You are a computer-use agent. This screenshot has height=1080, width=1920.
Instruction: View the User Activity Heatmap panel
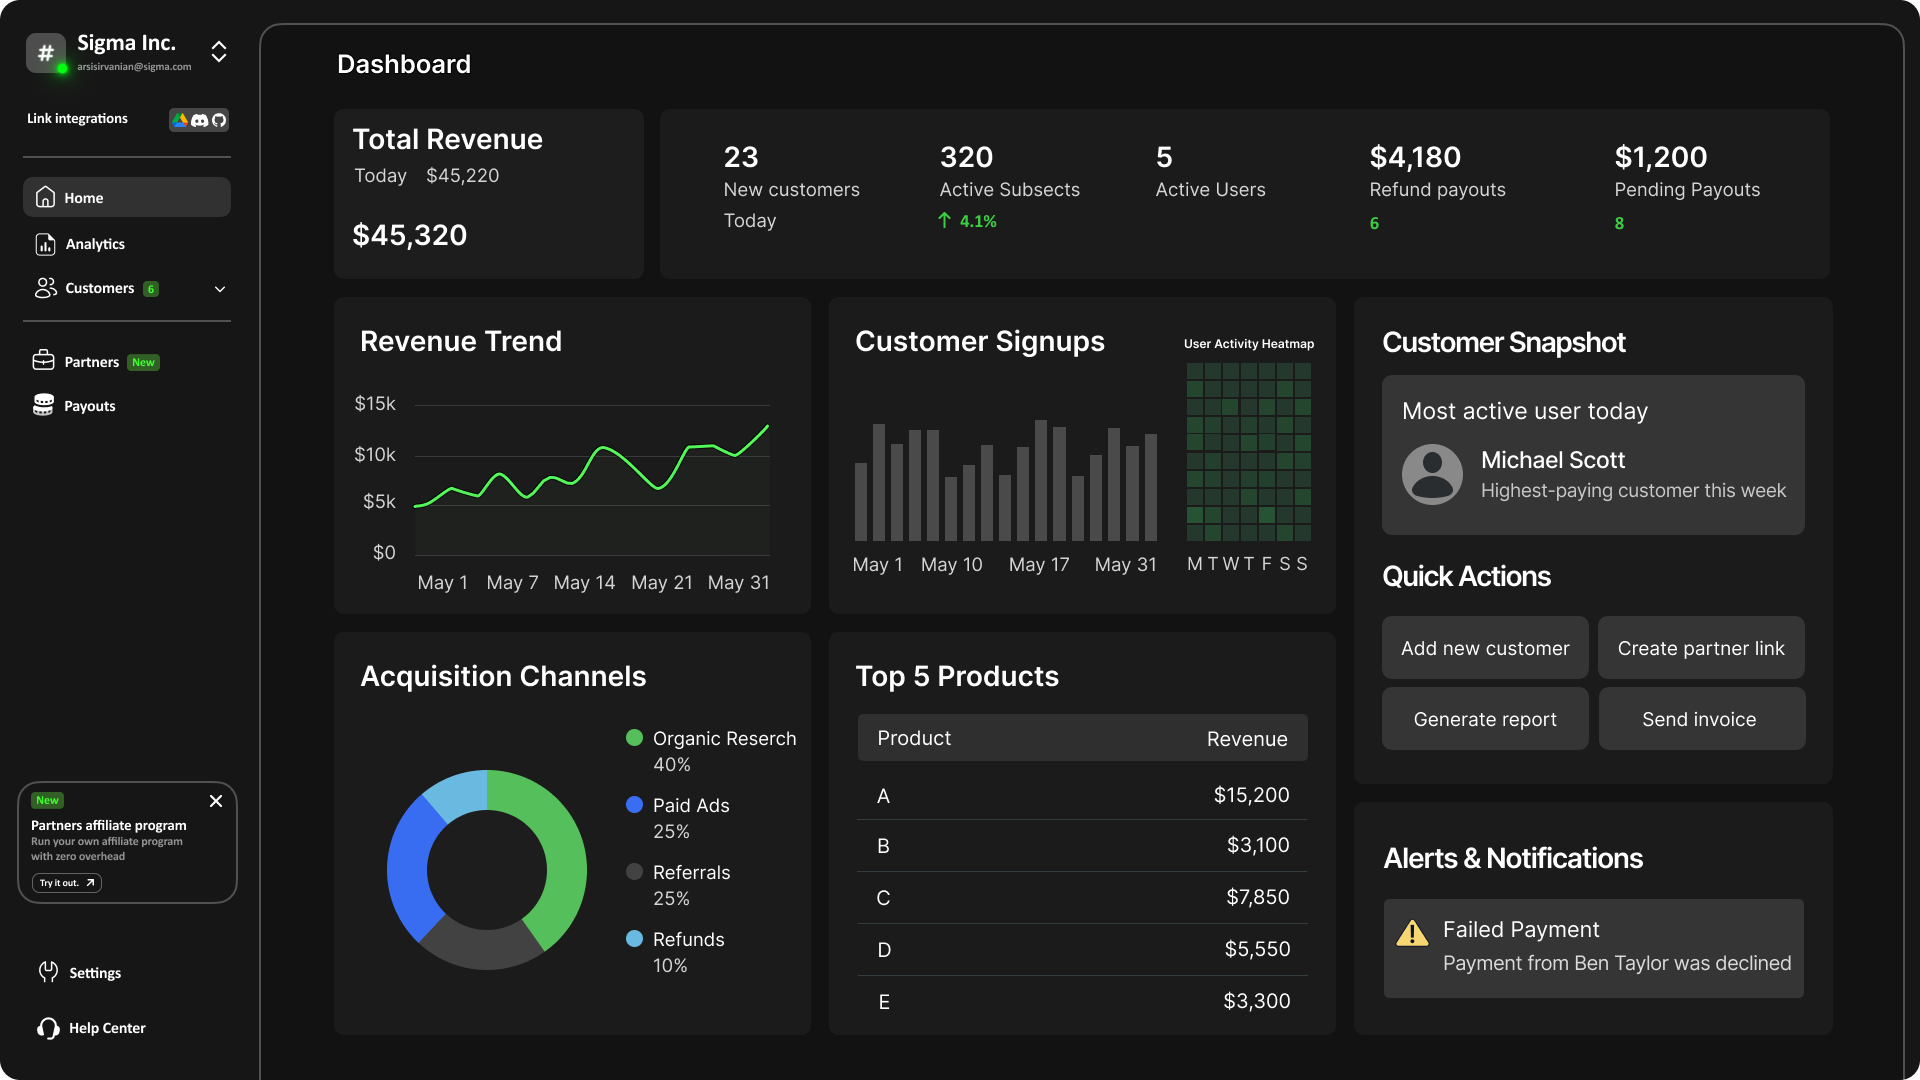(1248, 455)
